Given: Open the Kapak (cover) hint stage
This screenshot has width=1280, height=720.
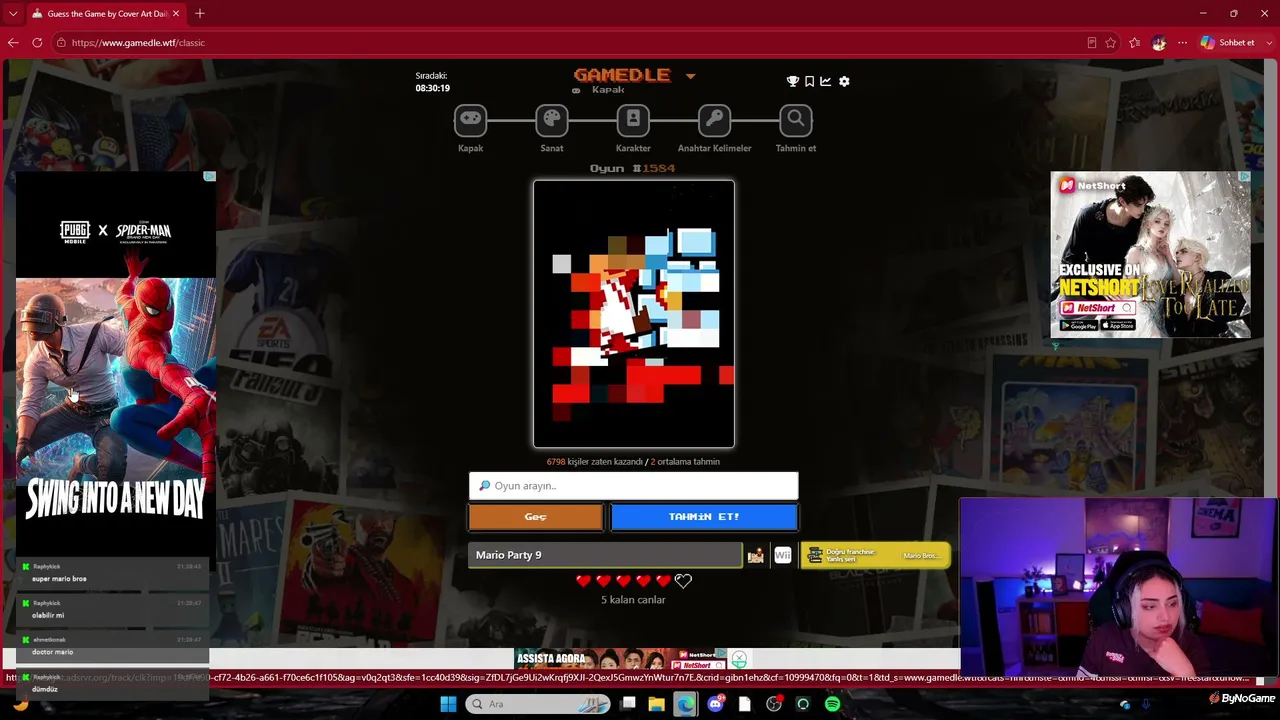Looking at the screenshot, I should pos(470,120).
